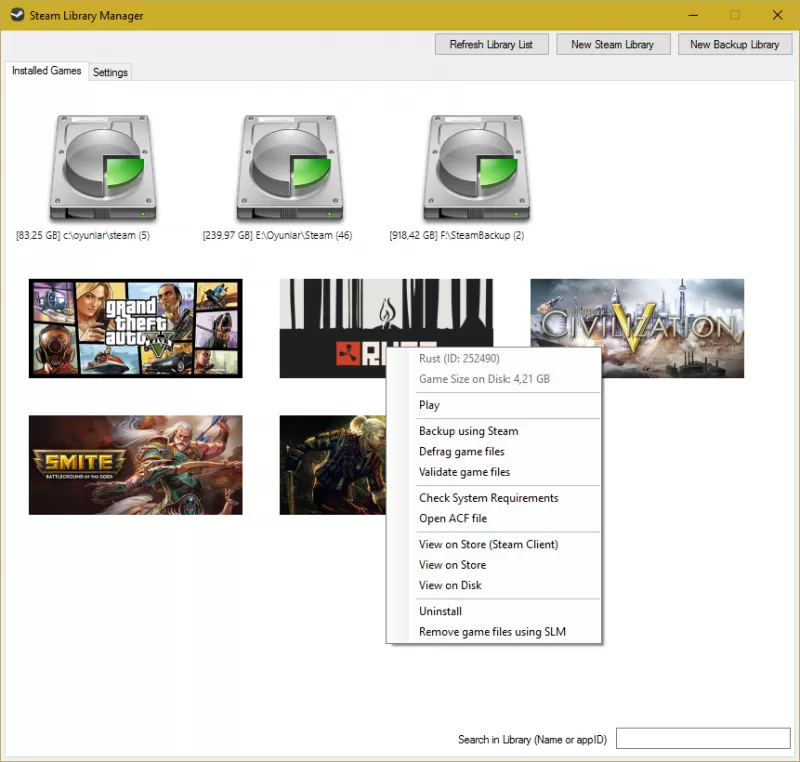This screenshot has height=762, width=800.
Task: Click the [239,97 GB] E:\Oyunlar\Steam label
Action: (277, 235)
